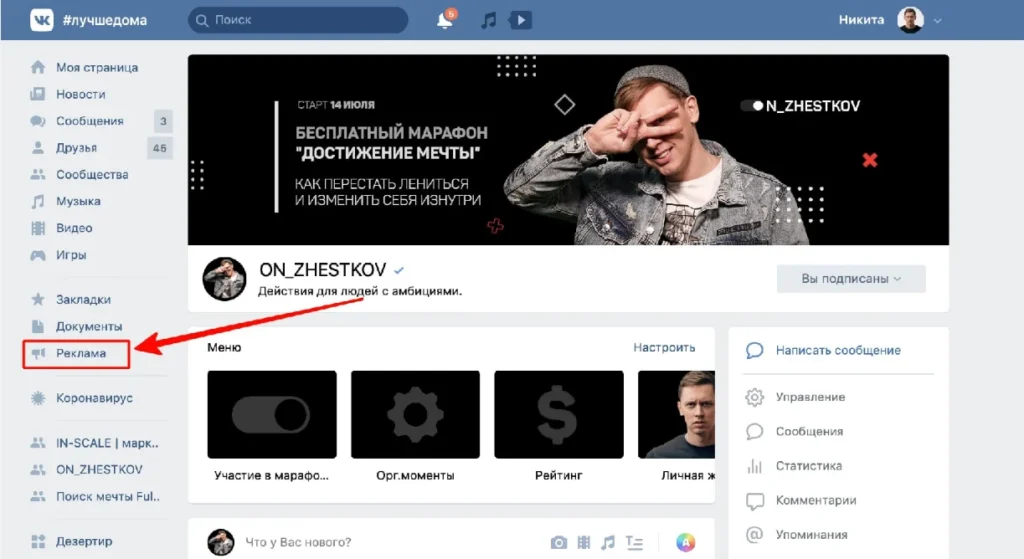1024x559 pixels.
Task: Open Дезертир app shortcut
Action: (x=84, y=541)
